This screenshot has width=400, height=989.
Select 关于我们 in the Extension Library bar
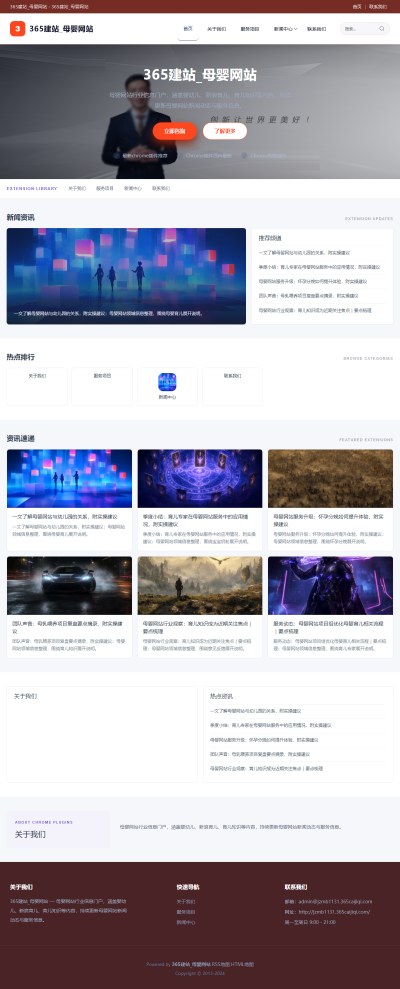click(x=77, y=189)
